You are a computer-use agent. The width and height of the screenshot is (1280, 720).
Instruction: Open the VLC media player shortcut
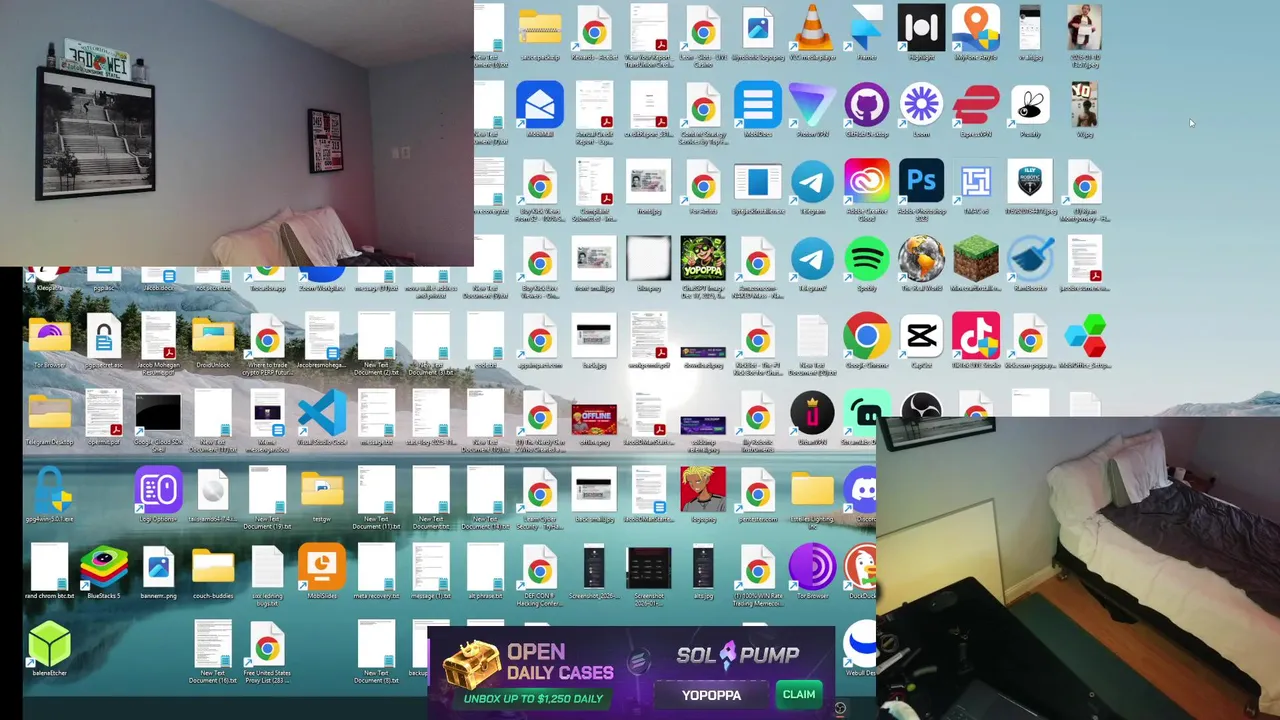coord(812,29)
